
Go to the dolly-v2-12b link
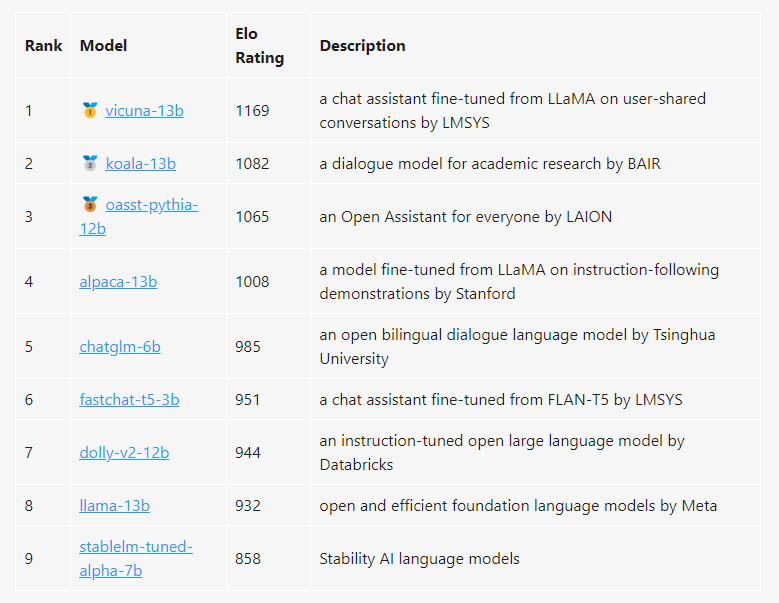click(124, 453)
